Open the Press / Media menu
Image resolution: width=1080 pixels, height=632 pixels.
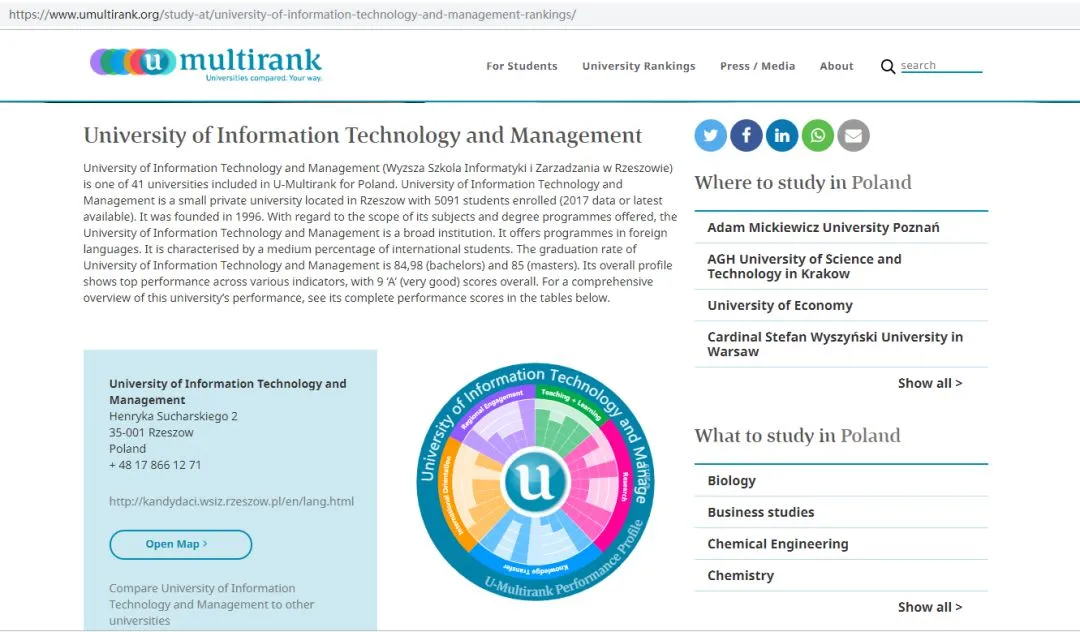[x=757, y=66]
